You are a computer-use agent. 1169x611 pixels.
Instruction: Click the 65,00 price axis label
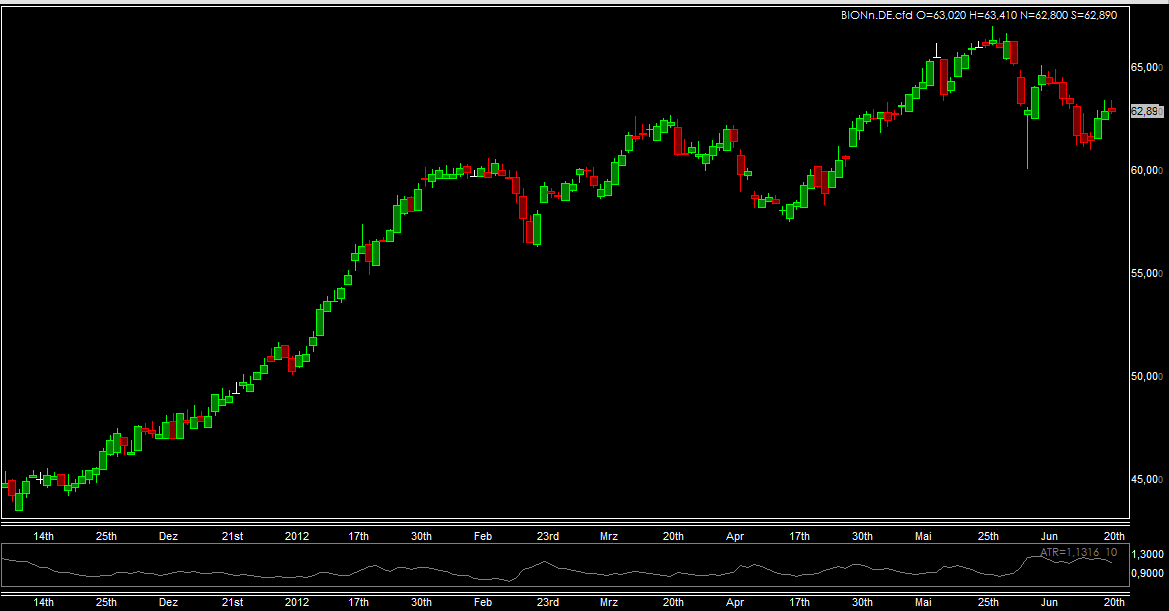click(1146, 67)
